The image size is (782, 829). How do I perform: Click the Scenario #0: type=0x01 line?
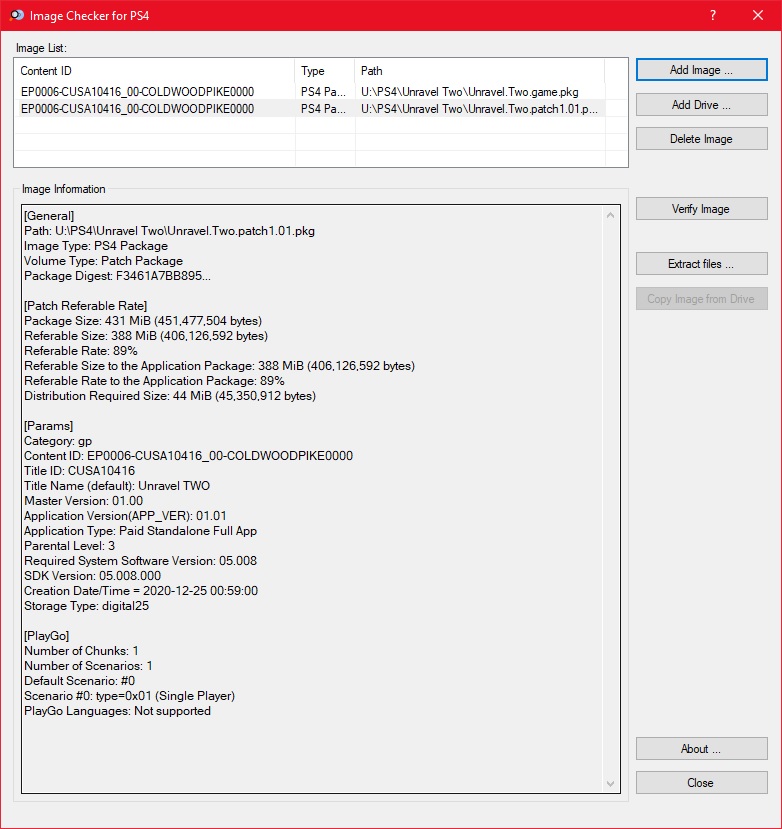tap(130, 696)
